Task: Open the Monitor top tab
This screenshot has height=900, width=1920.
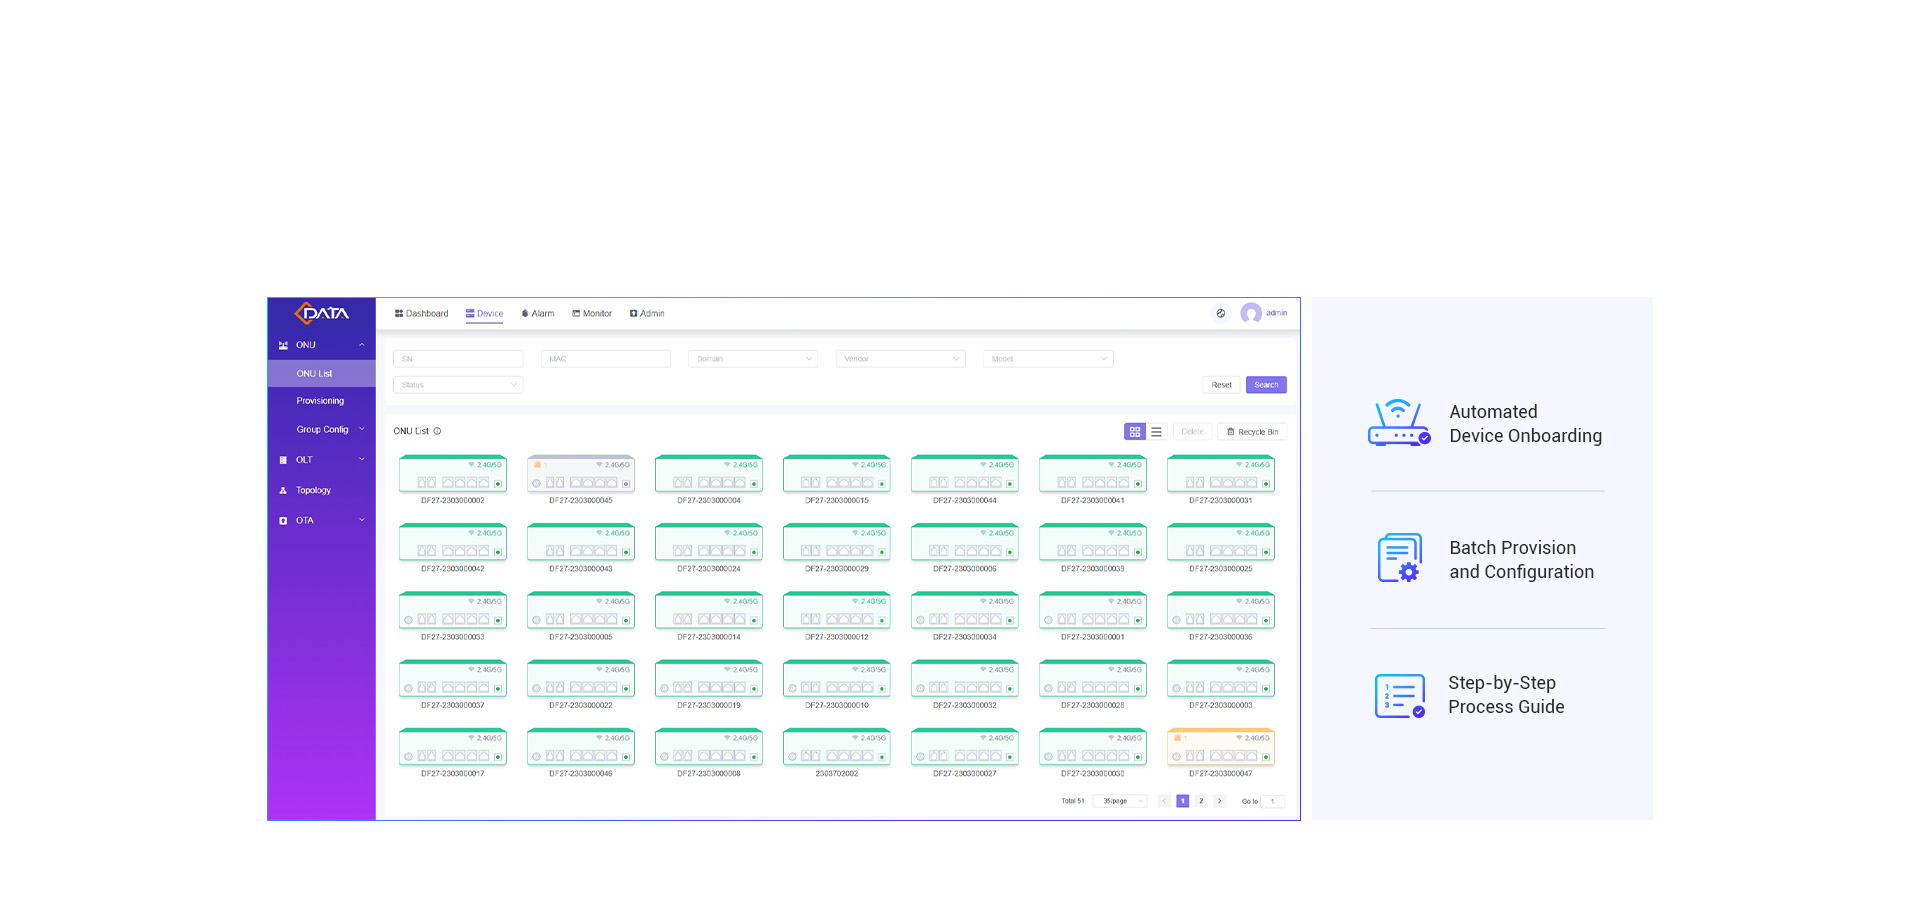Action: pos(592,314)
